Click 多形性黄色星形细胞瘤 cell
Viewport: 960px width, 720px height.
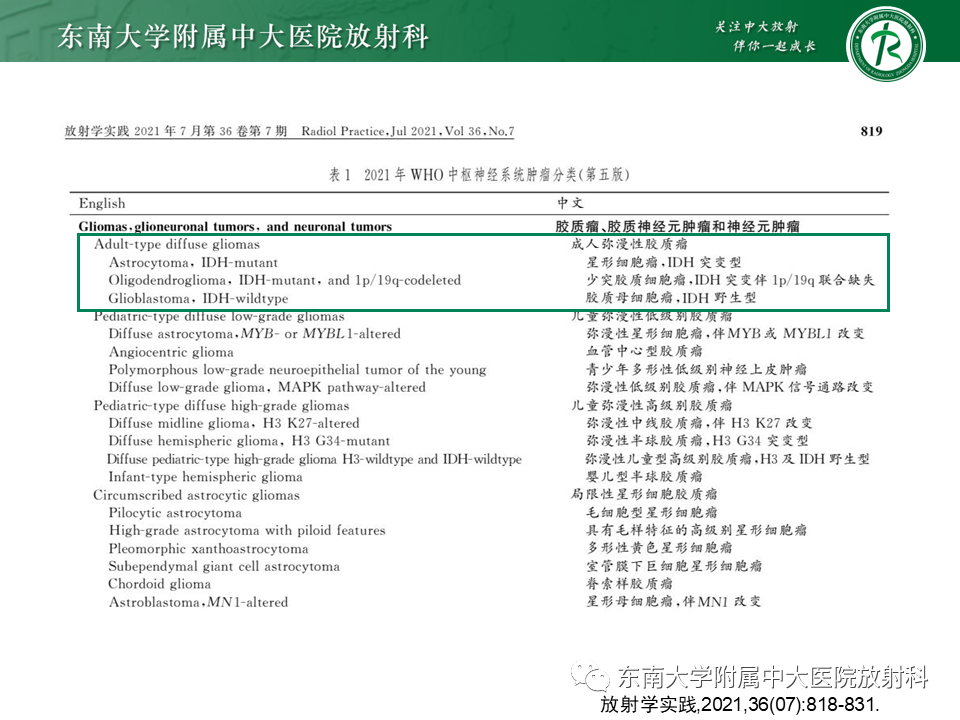(x=659, y=548)
